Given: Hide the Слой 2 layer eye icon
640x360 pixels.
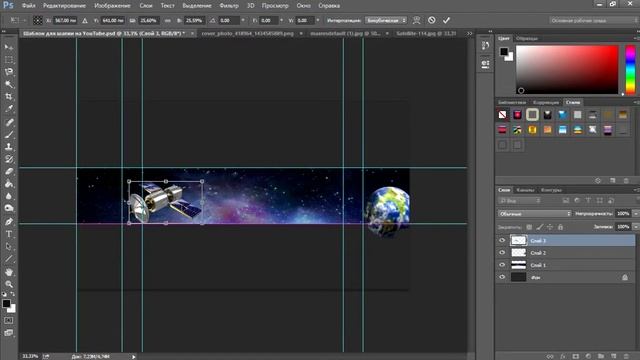Looking at the screenshot, I should pyautogui.click(x=502, y=253).
